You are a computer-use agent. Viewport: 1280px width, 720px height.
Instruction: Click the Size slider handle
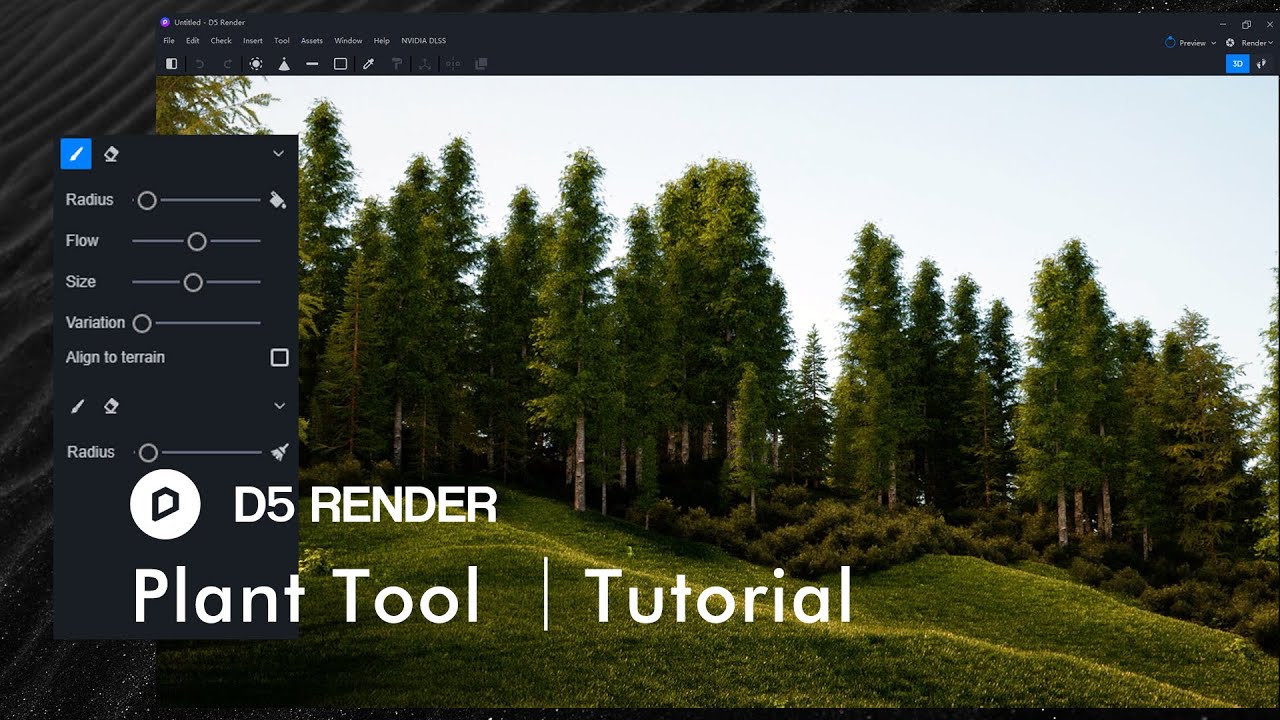(x=193, y=283)
